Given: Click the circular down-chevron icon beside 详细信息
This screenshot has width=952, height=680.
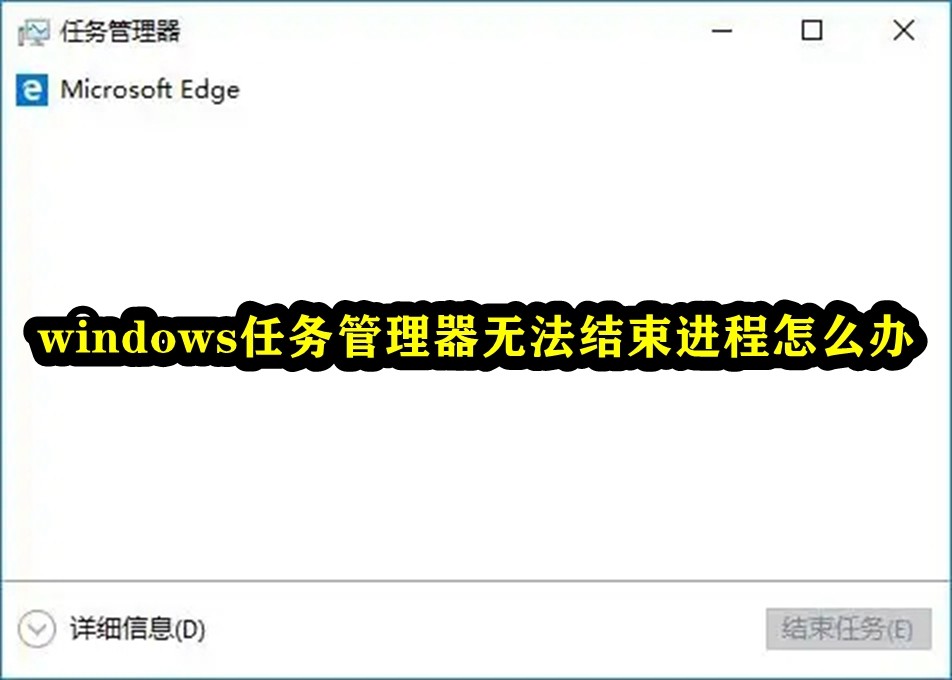Looking at the screenshot, I should pyautogui.click(x=36, y=629).
